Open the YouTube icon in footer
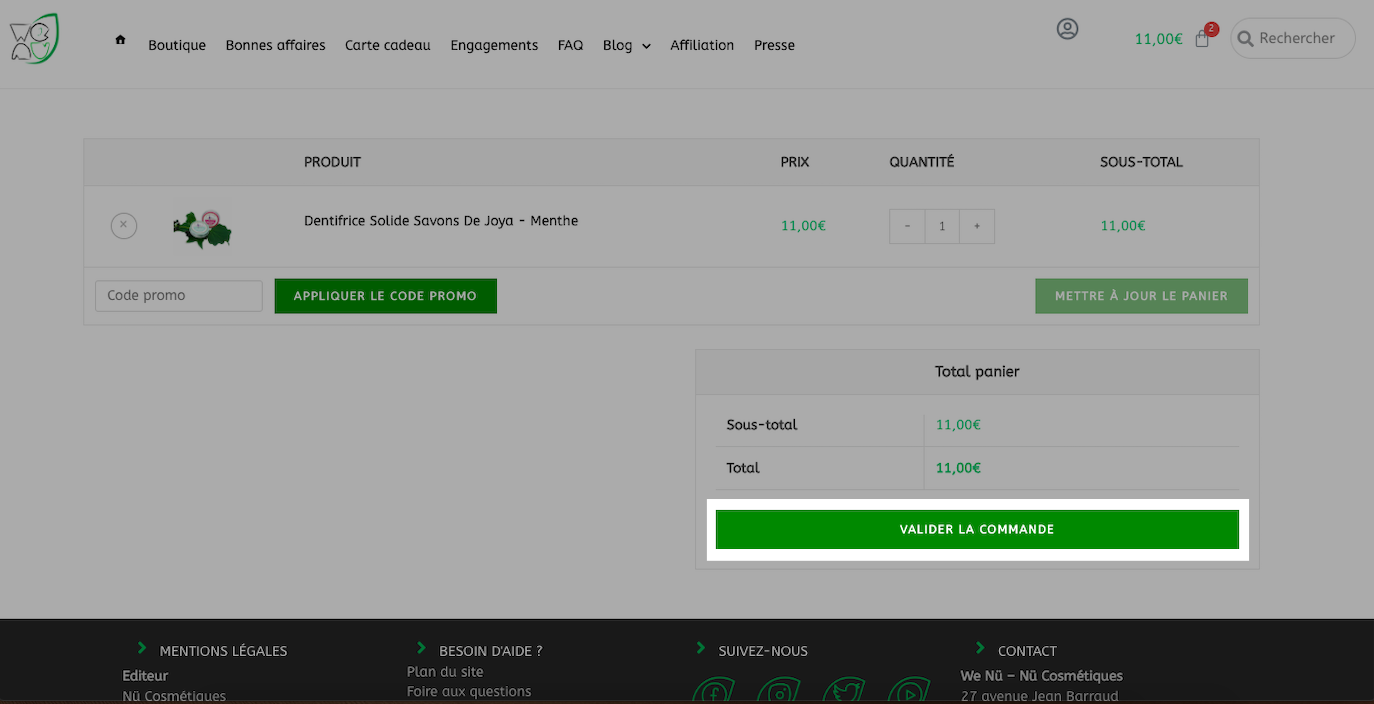Image resolution: width=1374 pixels, height=704 pixels. click(909, 690)
